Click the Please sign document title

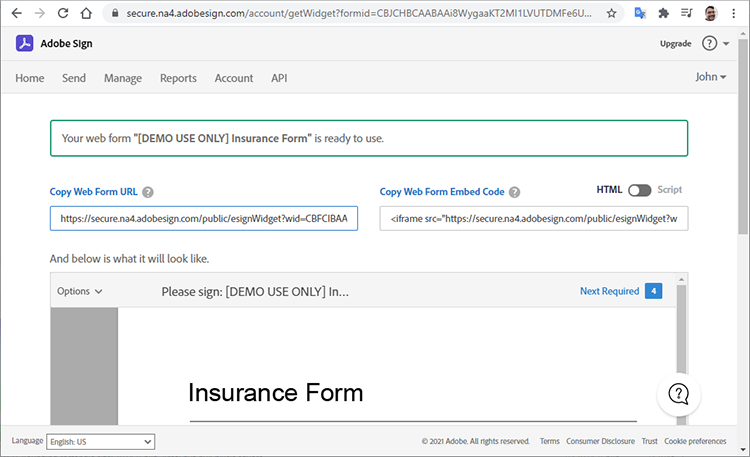(x=255, y=292)
